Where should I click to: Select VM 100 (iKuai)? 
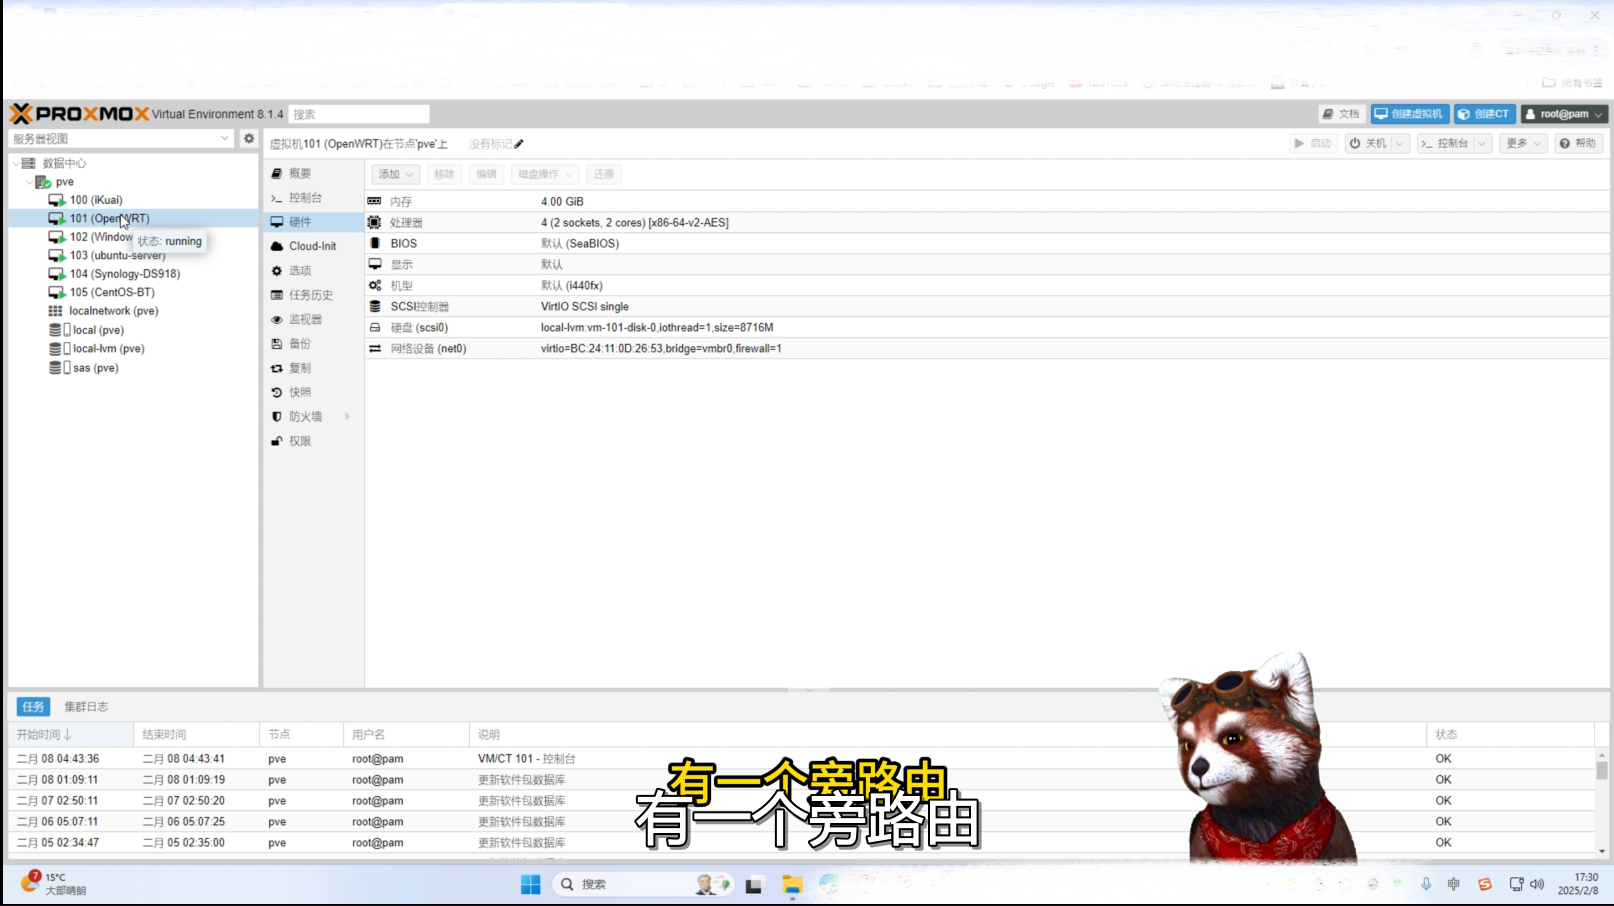point(96,200)
